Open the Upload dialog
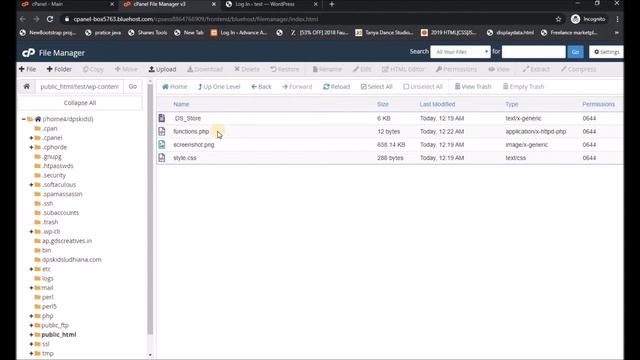This screenshot has width=640, height=360. (x=162, y=69)
